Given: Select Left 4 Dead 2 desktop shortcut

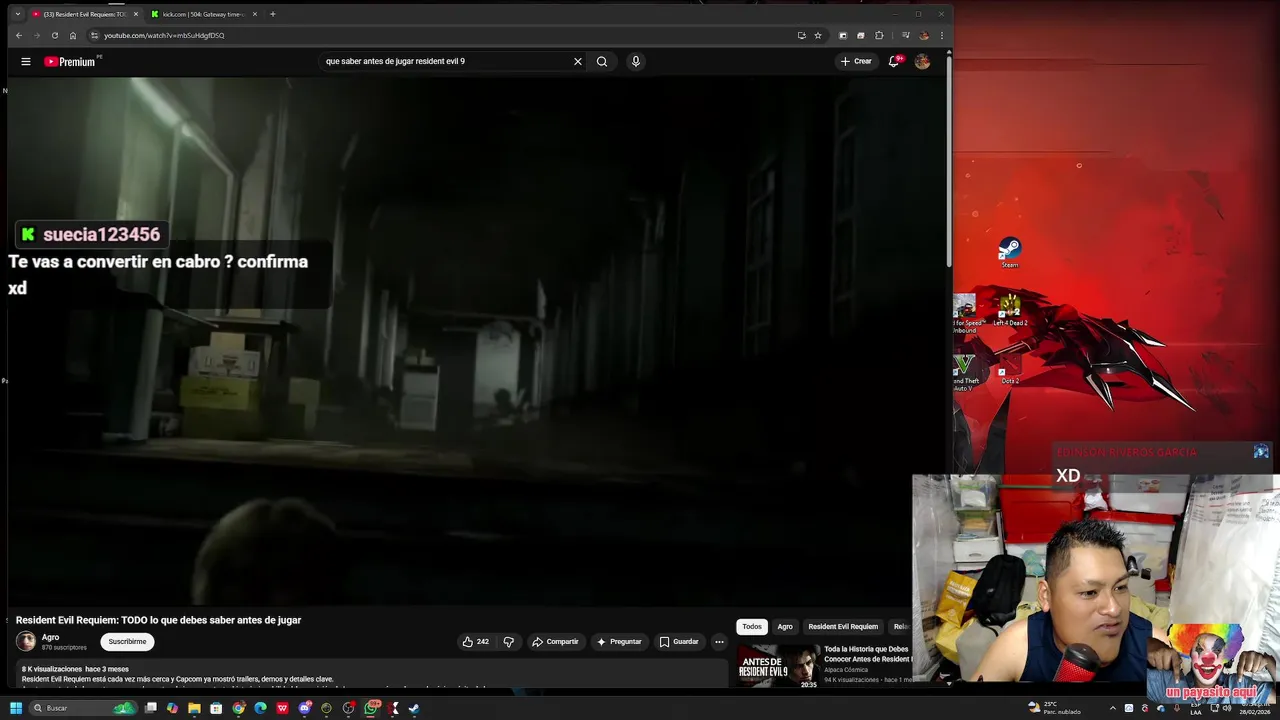Looking at the screenshot, I should pyautogui.click(x=1010, y=309).
